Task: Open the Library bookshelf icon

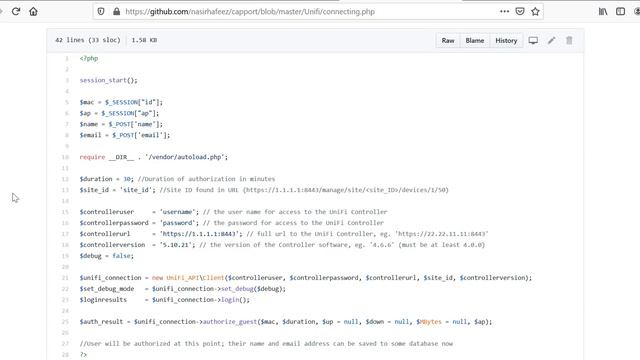Action: point(603,11)
